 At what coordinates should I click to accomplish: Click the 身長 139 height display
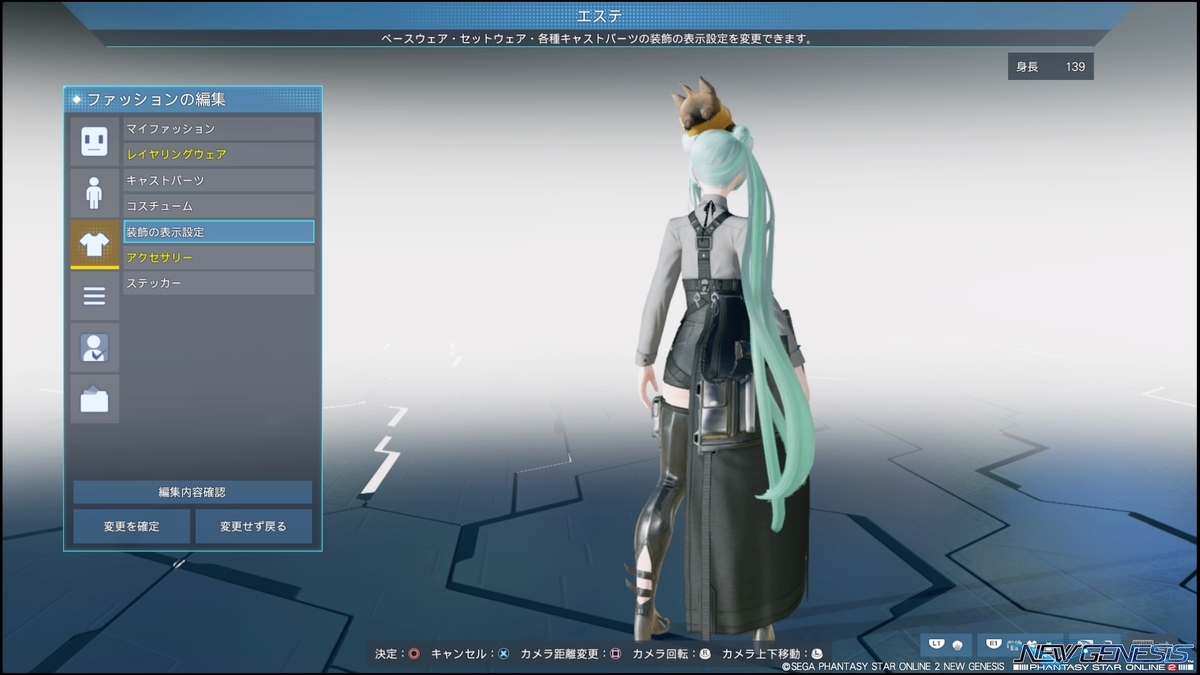click(x=1050, y=67)
